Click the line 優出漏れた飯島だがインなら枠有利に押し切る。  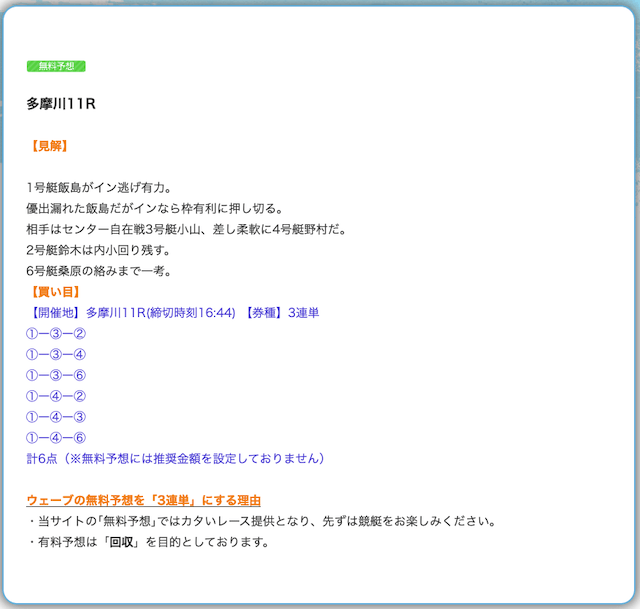(x=155, y=209)
